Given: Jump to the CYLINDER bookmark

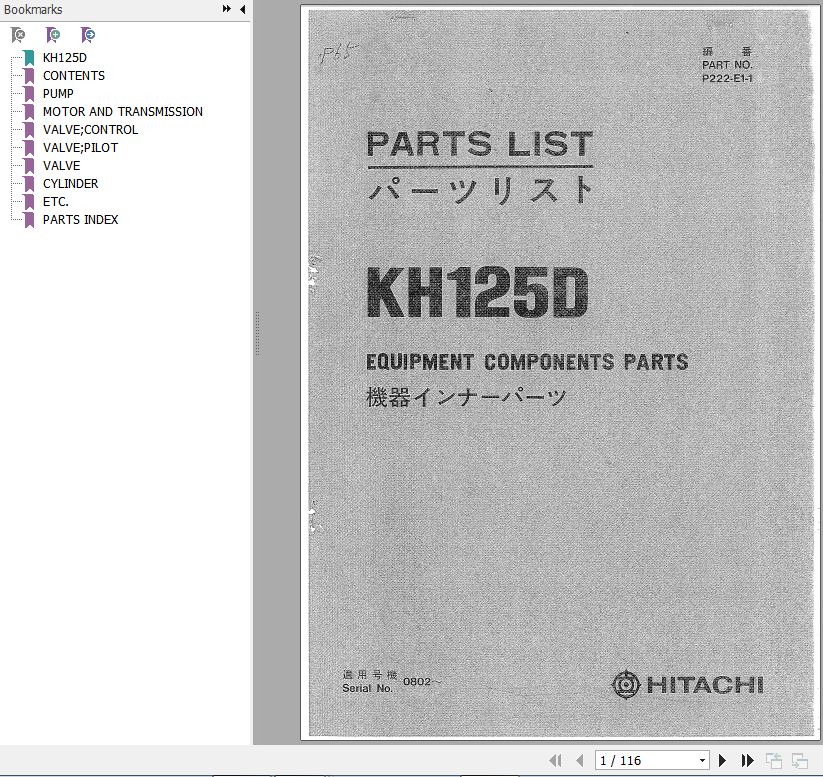Looking at the screenshot, I should tap(70, 184).
